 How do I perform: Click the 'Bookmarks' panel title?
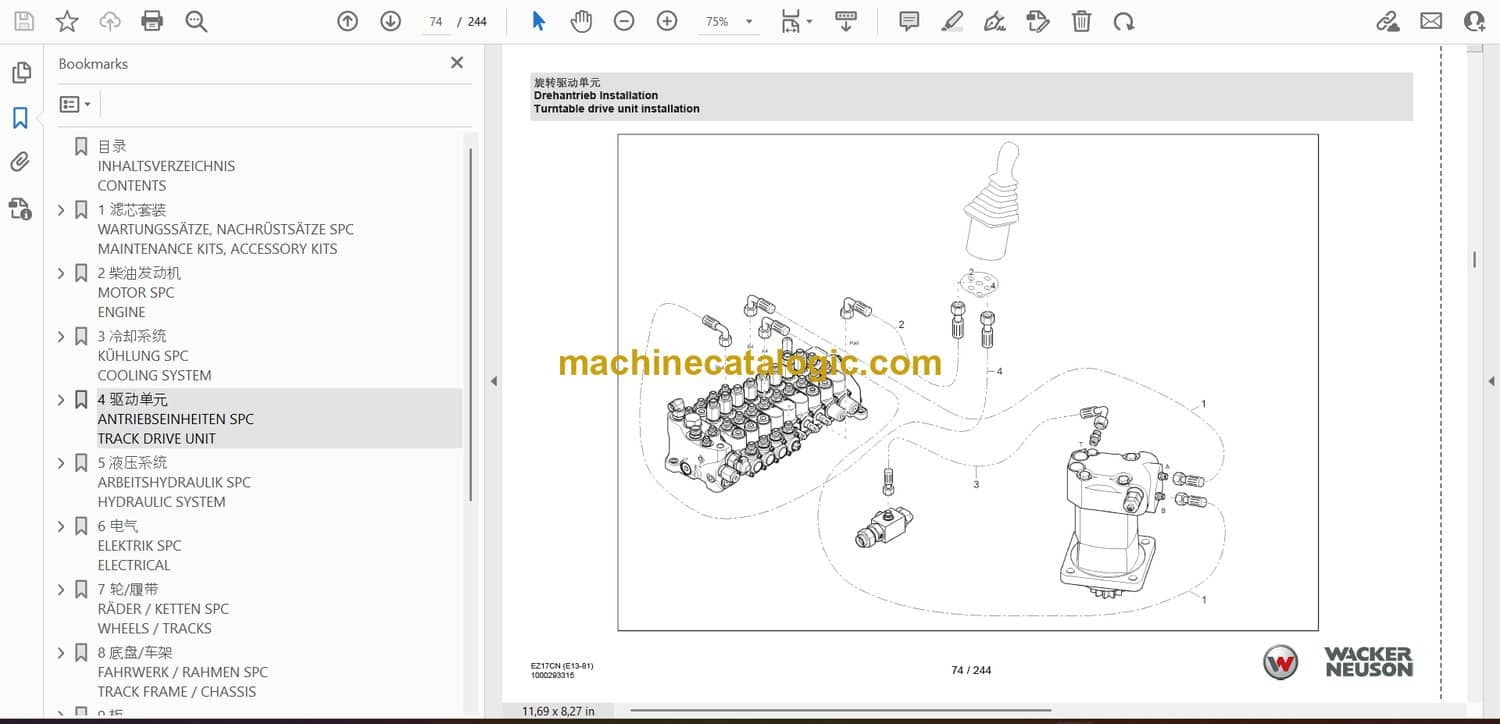[93, 64]
